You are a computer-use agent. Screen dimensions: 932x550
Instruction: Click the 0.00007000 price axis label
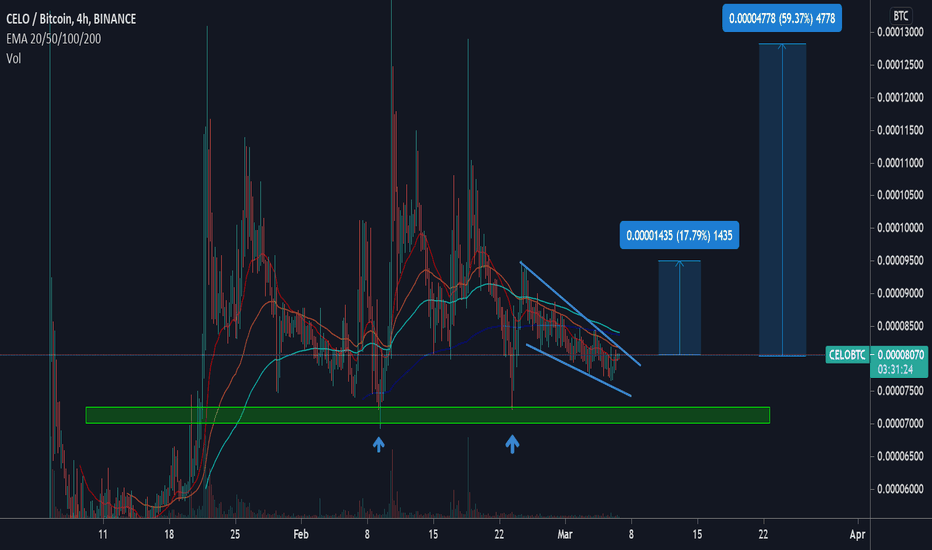pos(900,423)
